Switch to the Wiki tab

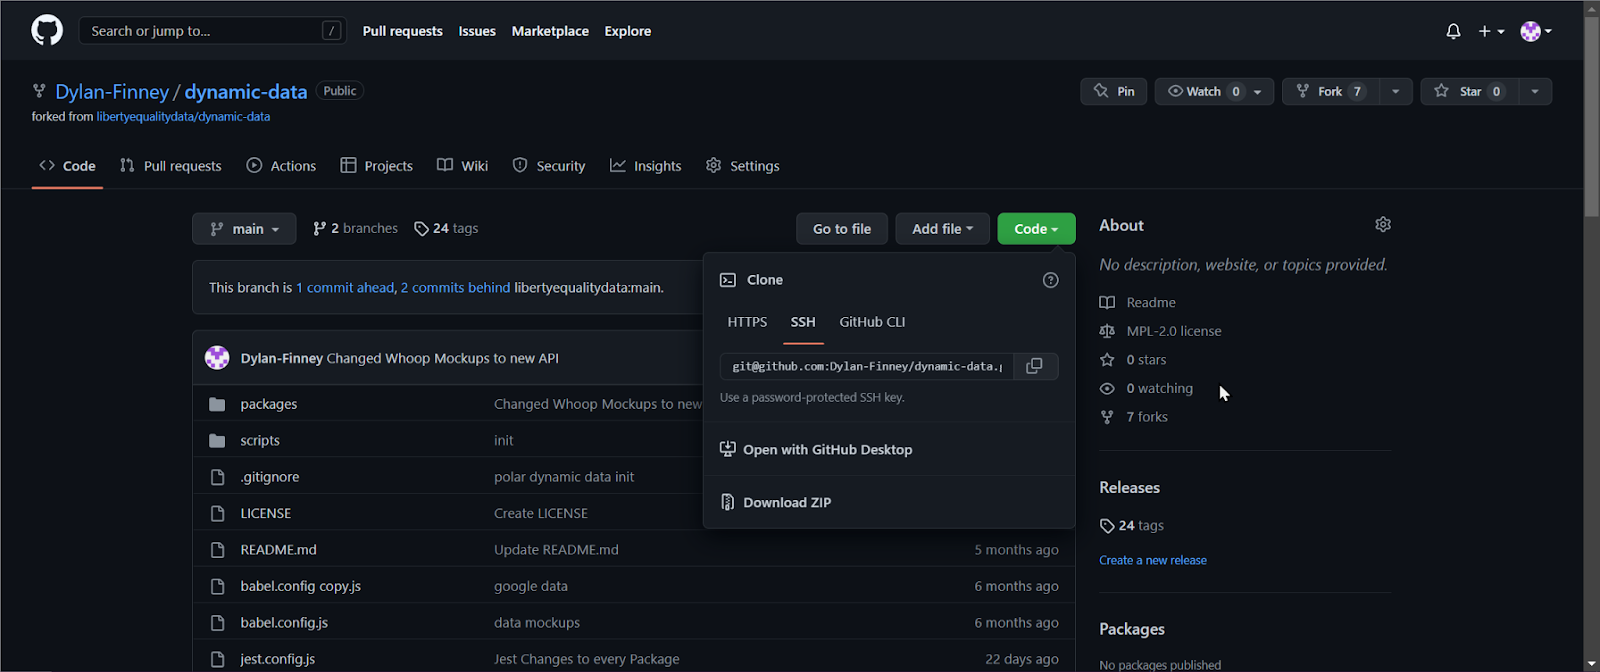[x=462, y=166]
